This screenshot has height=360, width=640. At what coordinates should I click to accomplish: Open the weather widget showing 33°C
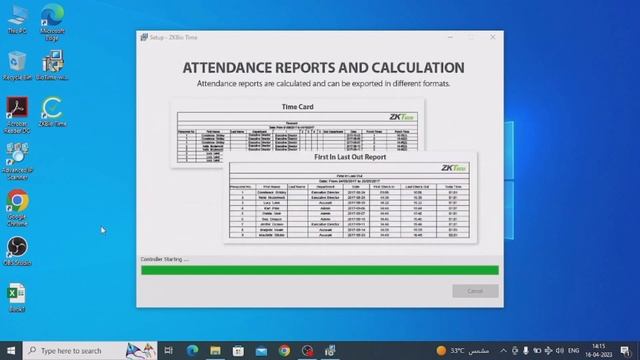point(463,351)
